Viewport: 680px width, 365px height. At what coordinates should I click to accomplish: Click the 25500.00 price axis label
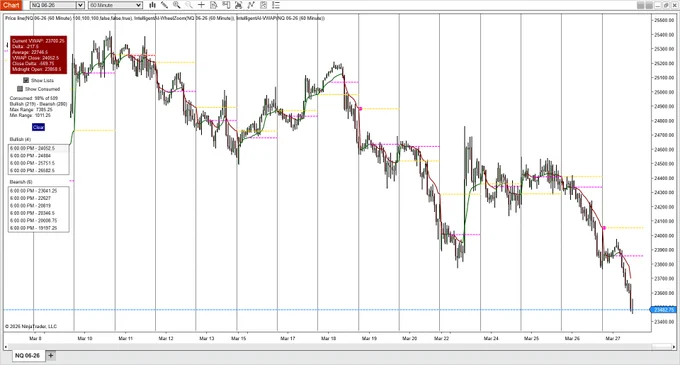664,20
